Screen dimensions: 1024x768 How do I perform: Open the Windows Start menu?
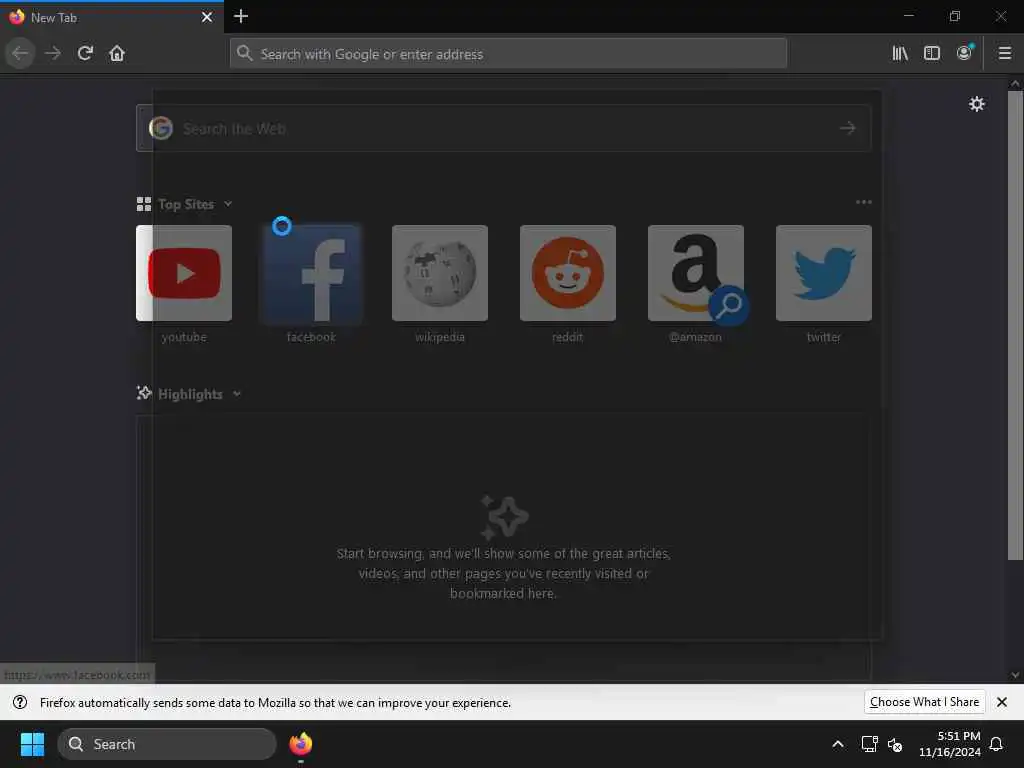(32, 744)
